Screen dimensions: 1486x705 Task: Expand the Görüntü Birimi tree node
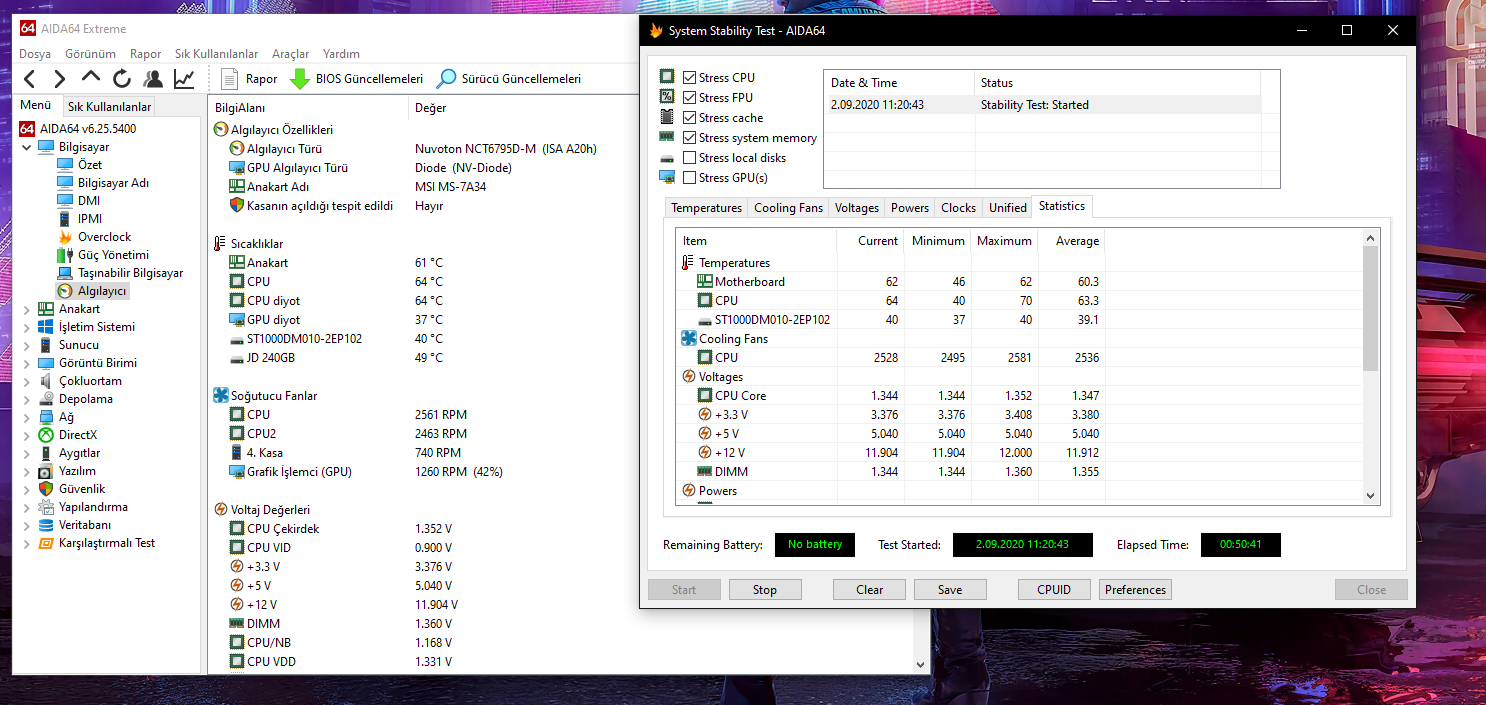27,363
